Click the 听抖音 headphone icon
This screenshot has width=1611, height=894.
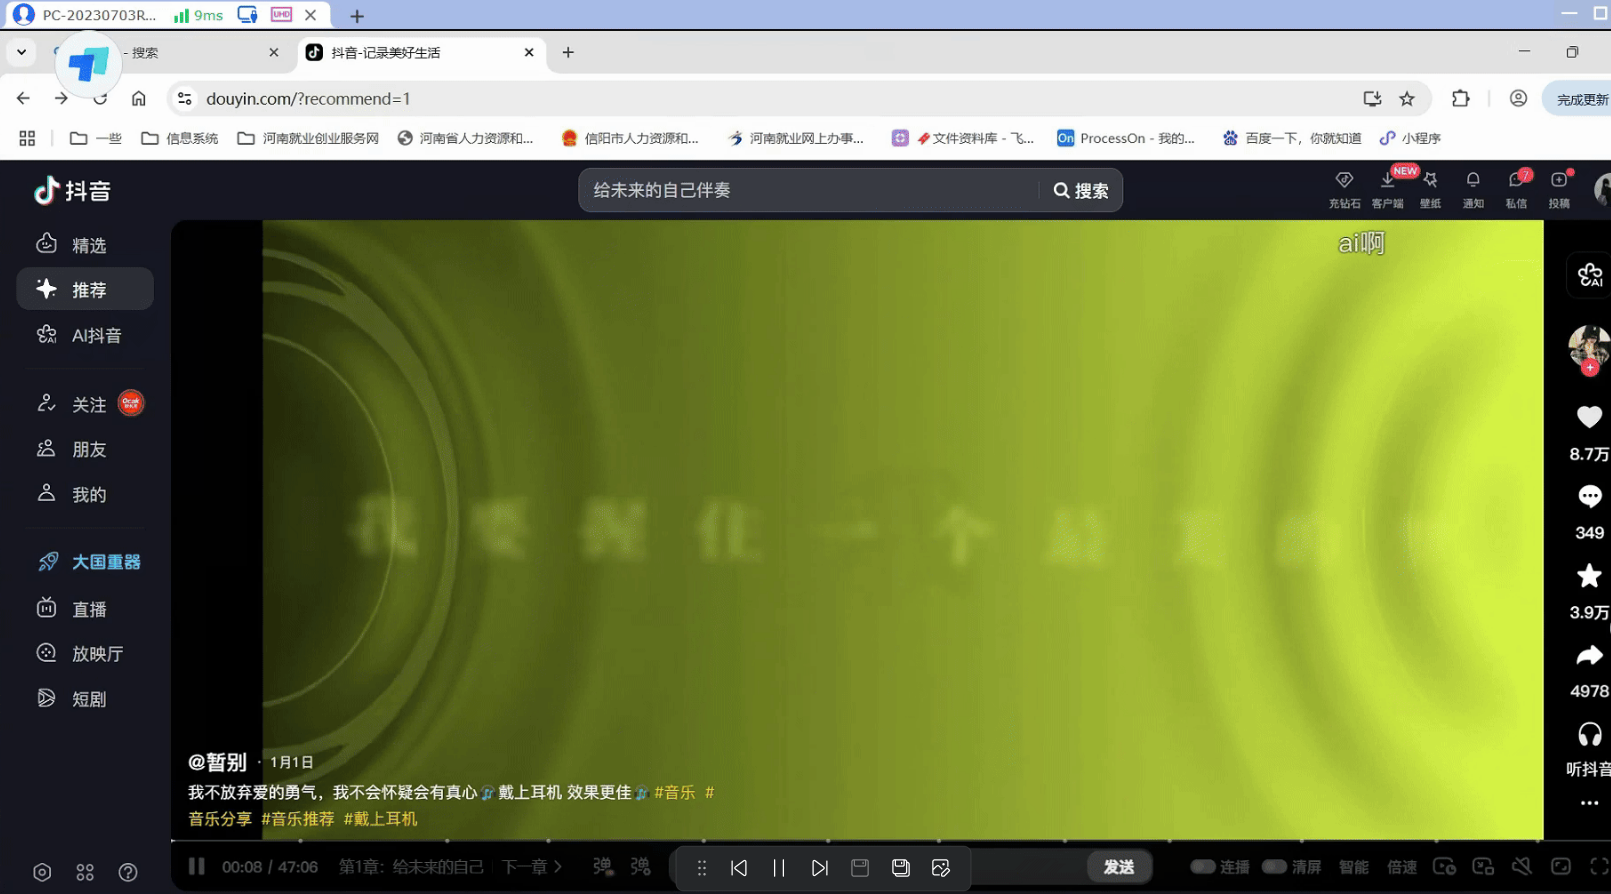pos(1589,735)
